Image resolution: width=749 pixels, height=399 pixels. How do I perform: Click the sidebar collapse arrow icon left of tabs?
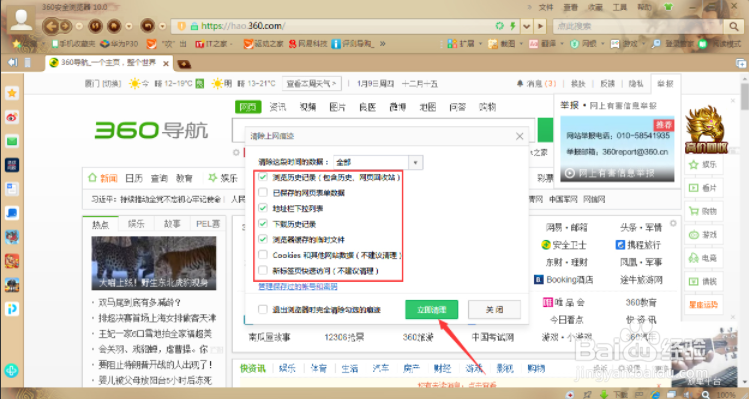(x=13, y=62)
